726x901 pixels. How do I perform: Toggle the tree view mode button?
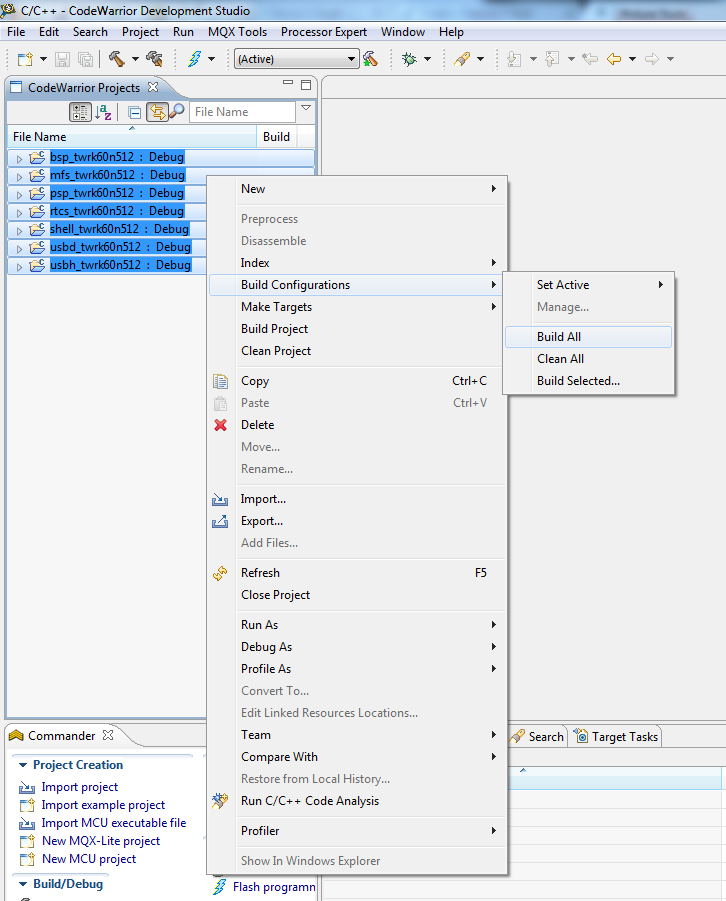pos(80,112)
